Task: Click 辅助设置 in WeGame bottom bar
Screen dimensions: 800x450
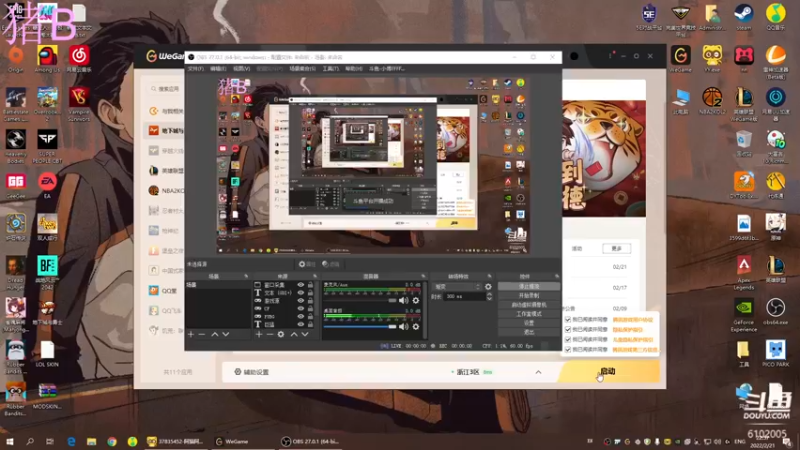Action: point(252,372)
